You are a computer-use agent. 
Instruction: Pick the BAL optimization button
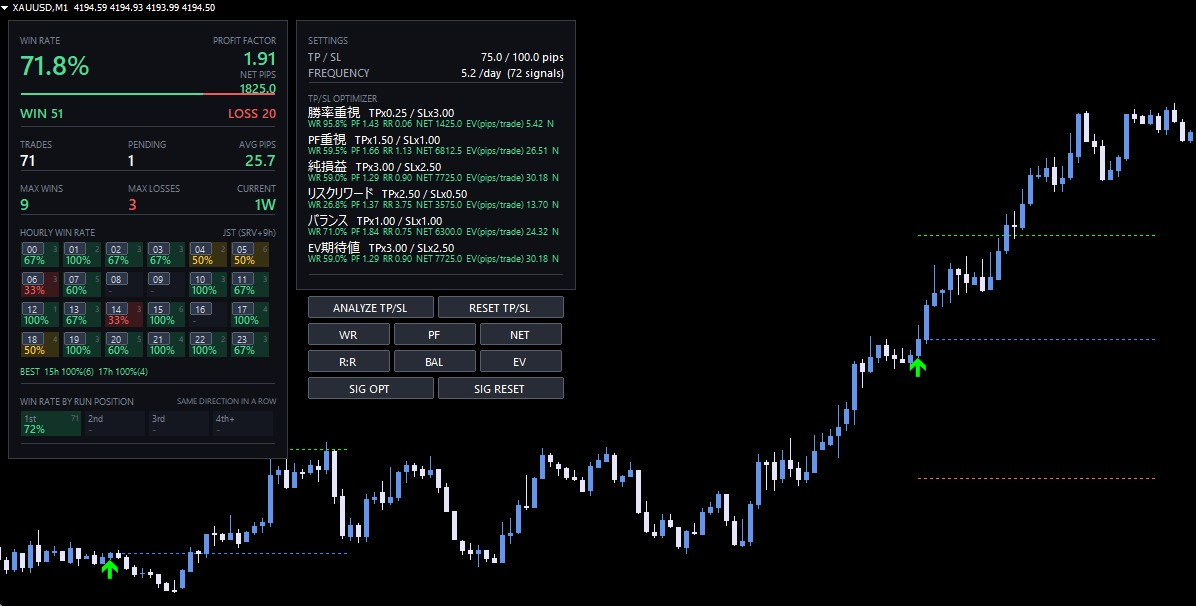[435, 361]
